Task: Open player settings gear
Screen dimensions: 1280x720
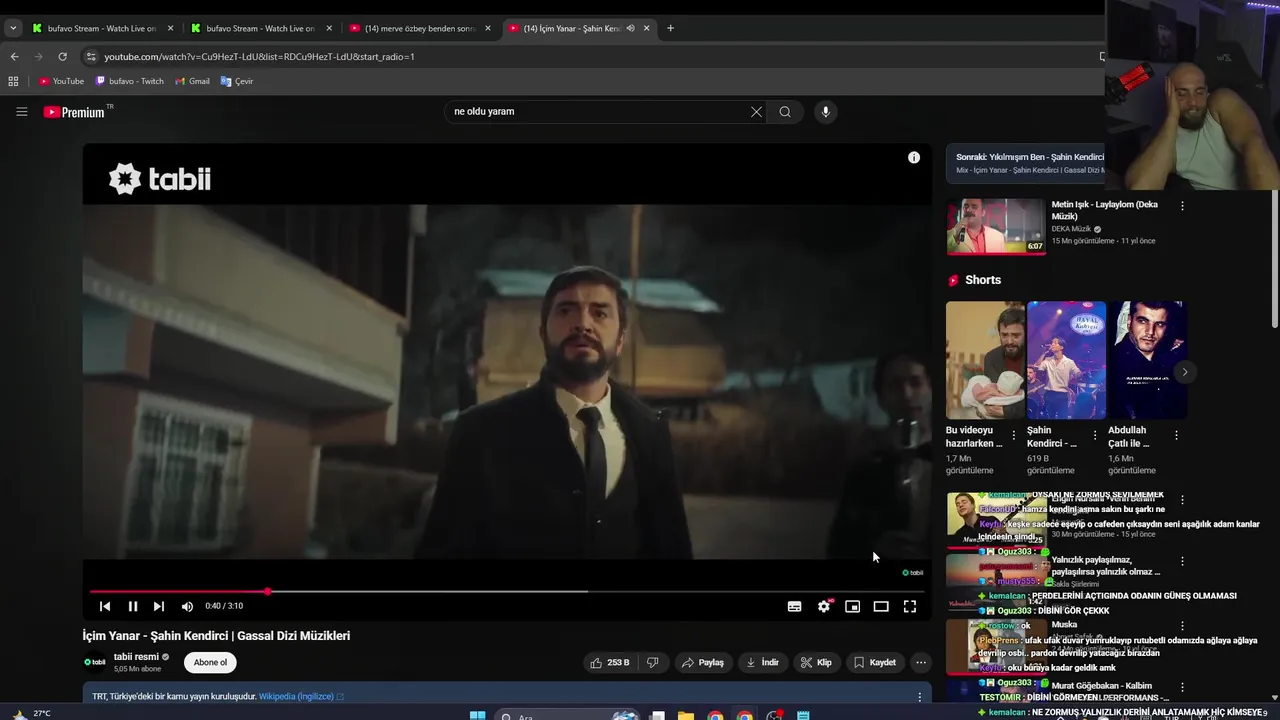Action: pos(823,606)
